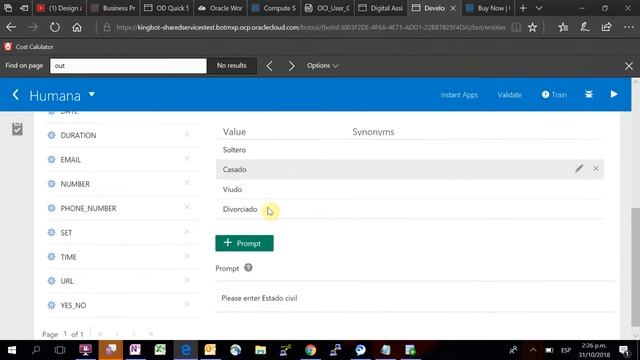This screenshot has height=360, width=640.
Task: Click the gear icon beside YES_NO
Action: click(51, 305)
